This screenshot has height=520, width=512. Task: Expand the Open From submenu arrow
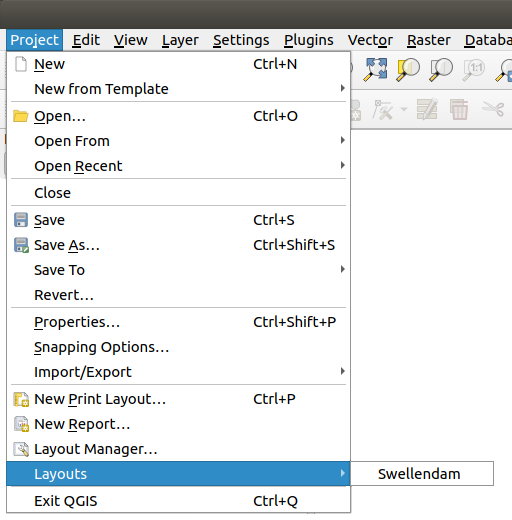click(342, 140)
